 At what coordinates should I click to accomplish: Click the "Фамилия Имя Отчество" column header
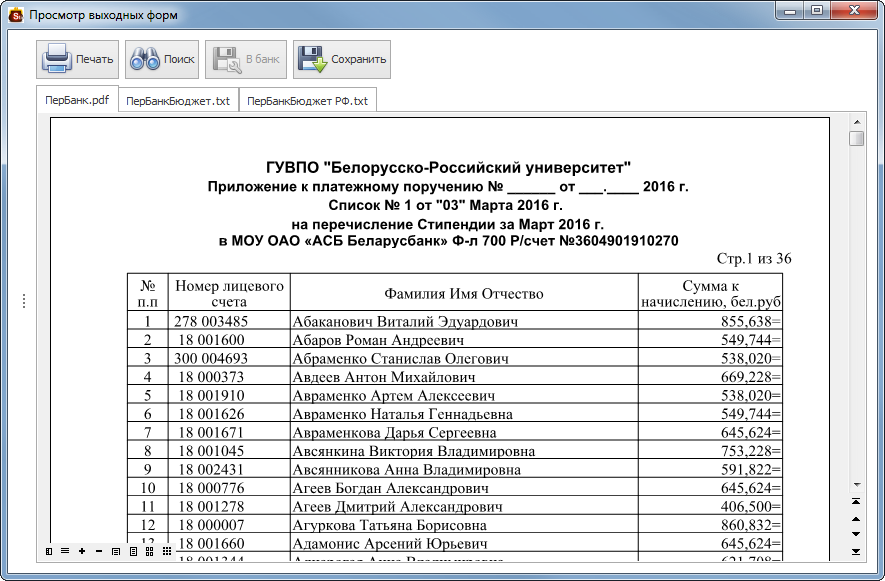click(x=464, y=294)
